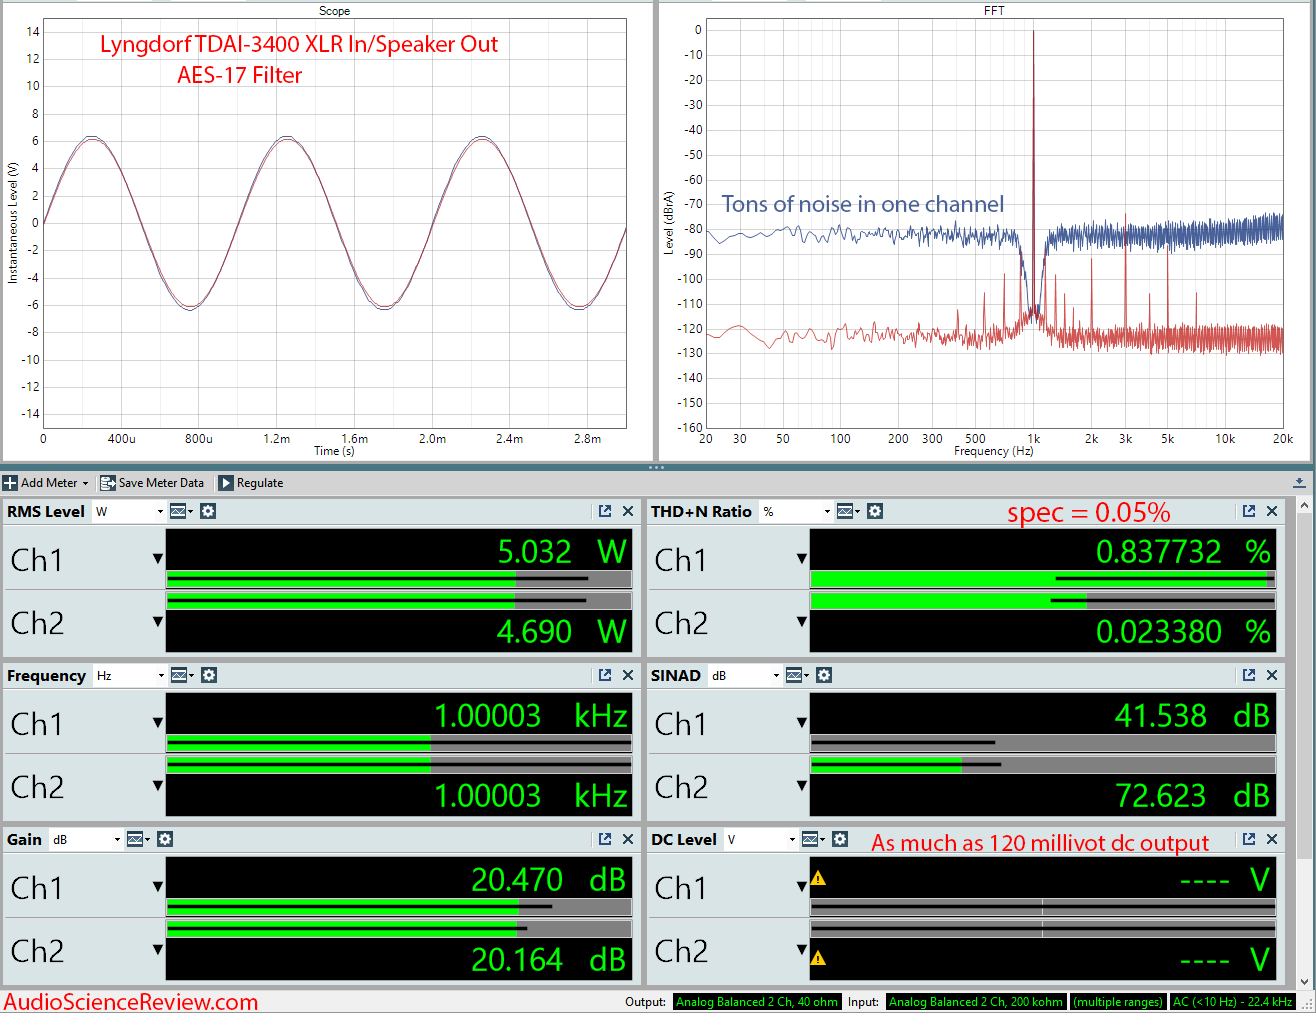
Task: Pop out the Frequency meter panel
Action: click(x=604, y=675)
